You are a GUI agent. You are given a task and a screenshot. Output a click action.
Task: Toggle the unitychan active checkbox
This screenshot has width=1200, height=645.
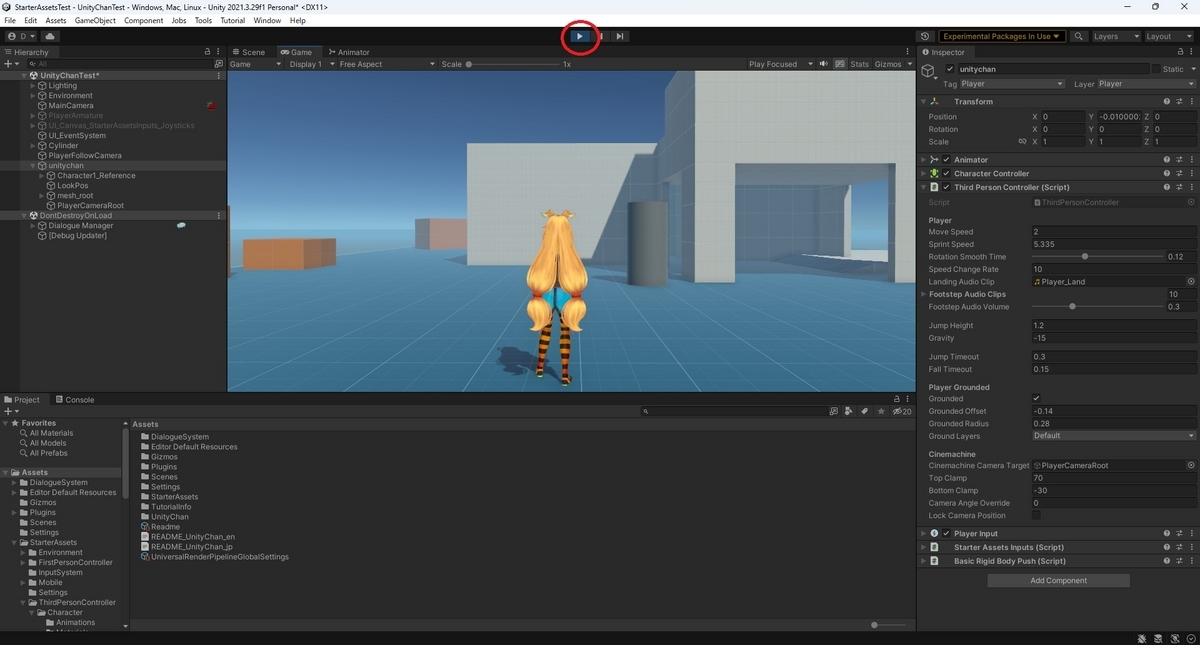[x=950, y=69]
